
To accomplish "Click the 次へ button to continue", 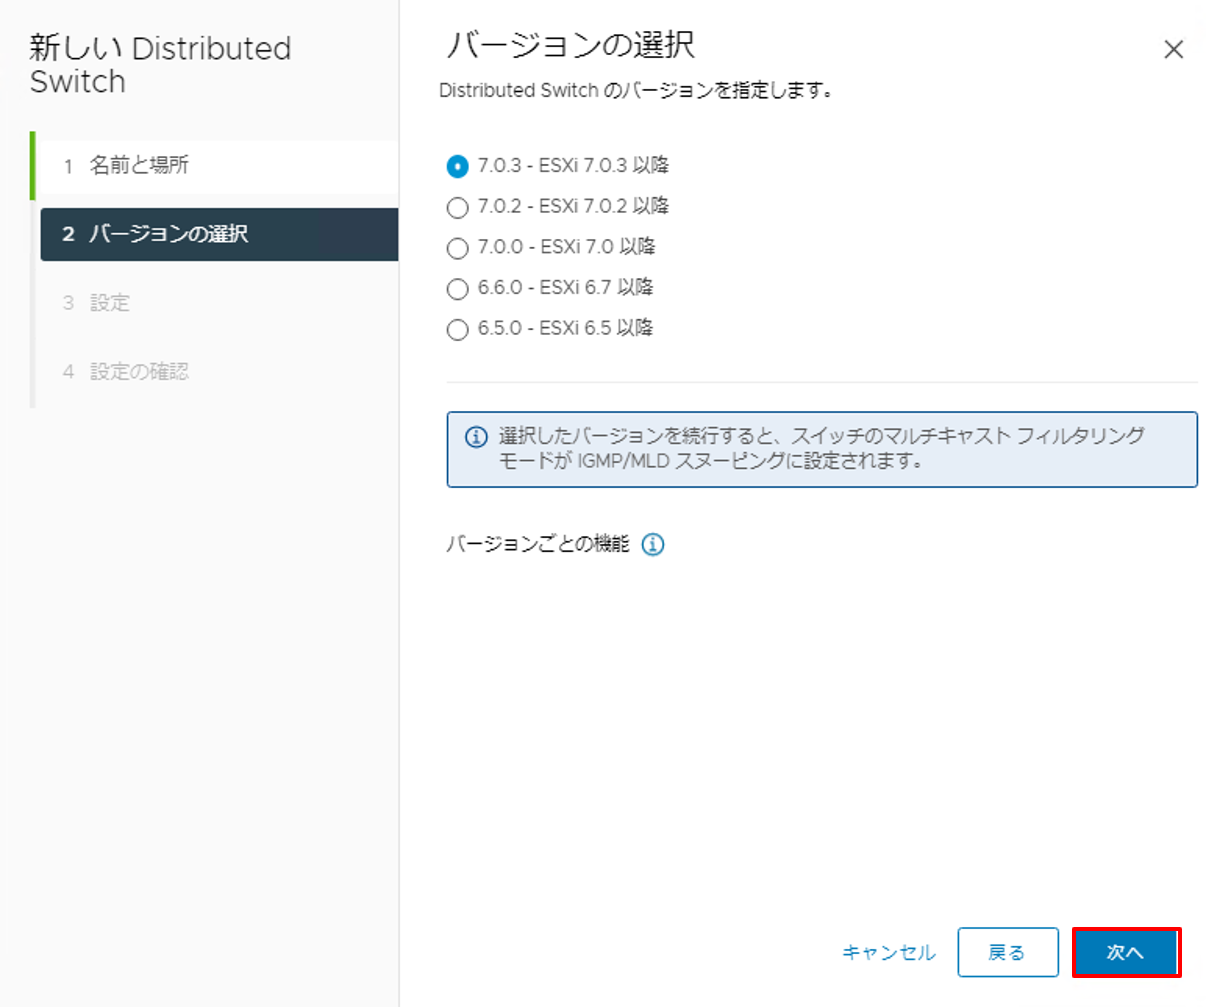I will [x=1126, y=953].
